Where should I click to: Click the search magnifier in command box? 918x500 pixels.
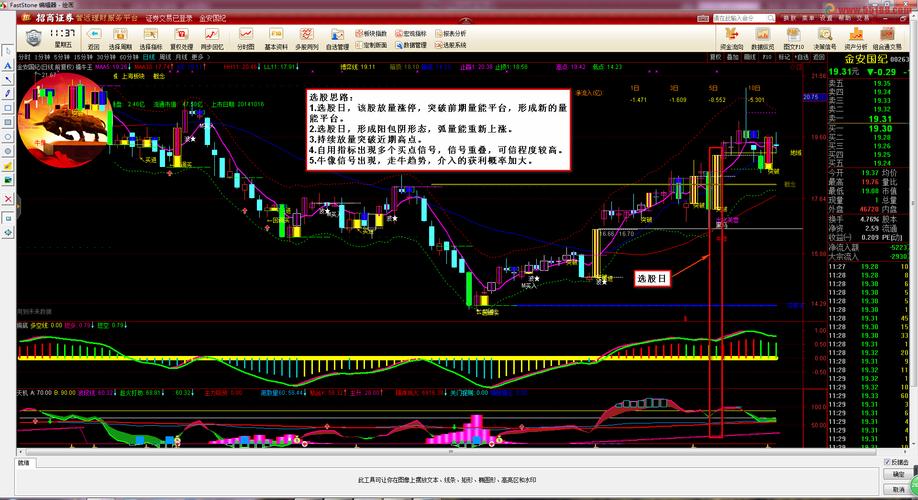pos(771,18)
